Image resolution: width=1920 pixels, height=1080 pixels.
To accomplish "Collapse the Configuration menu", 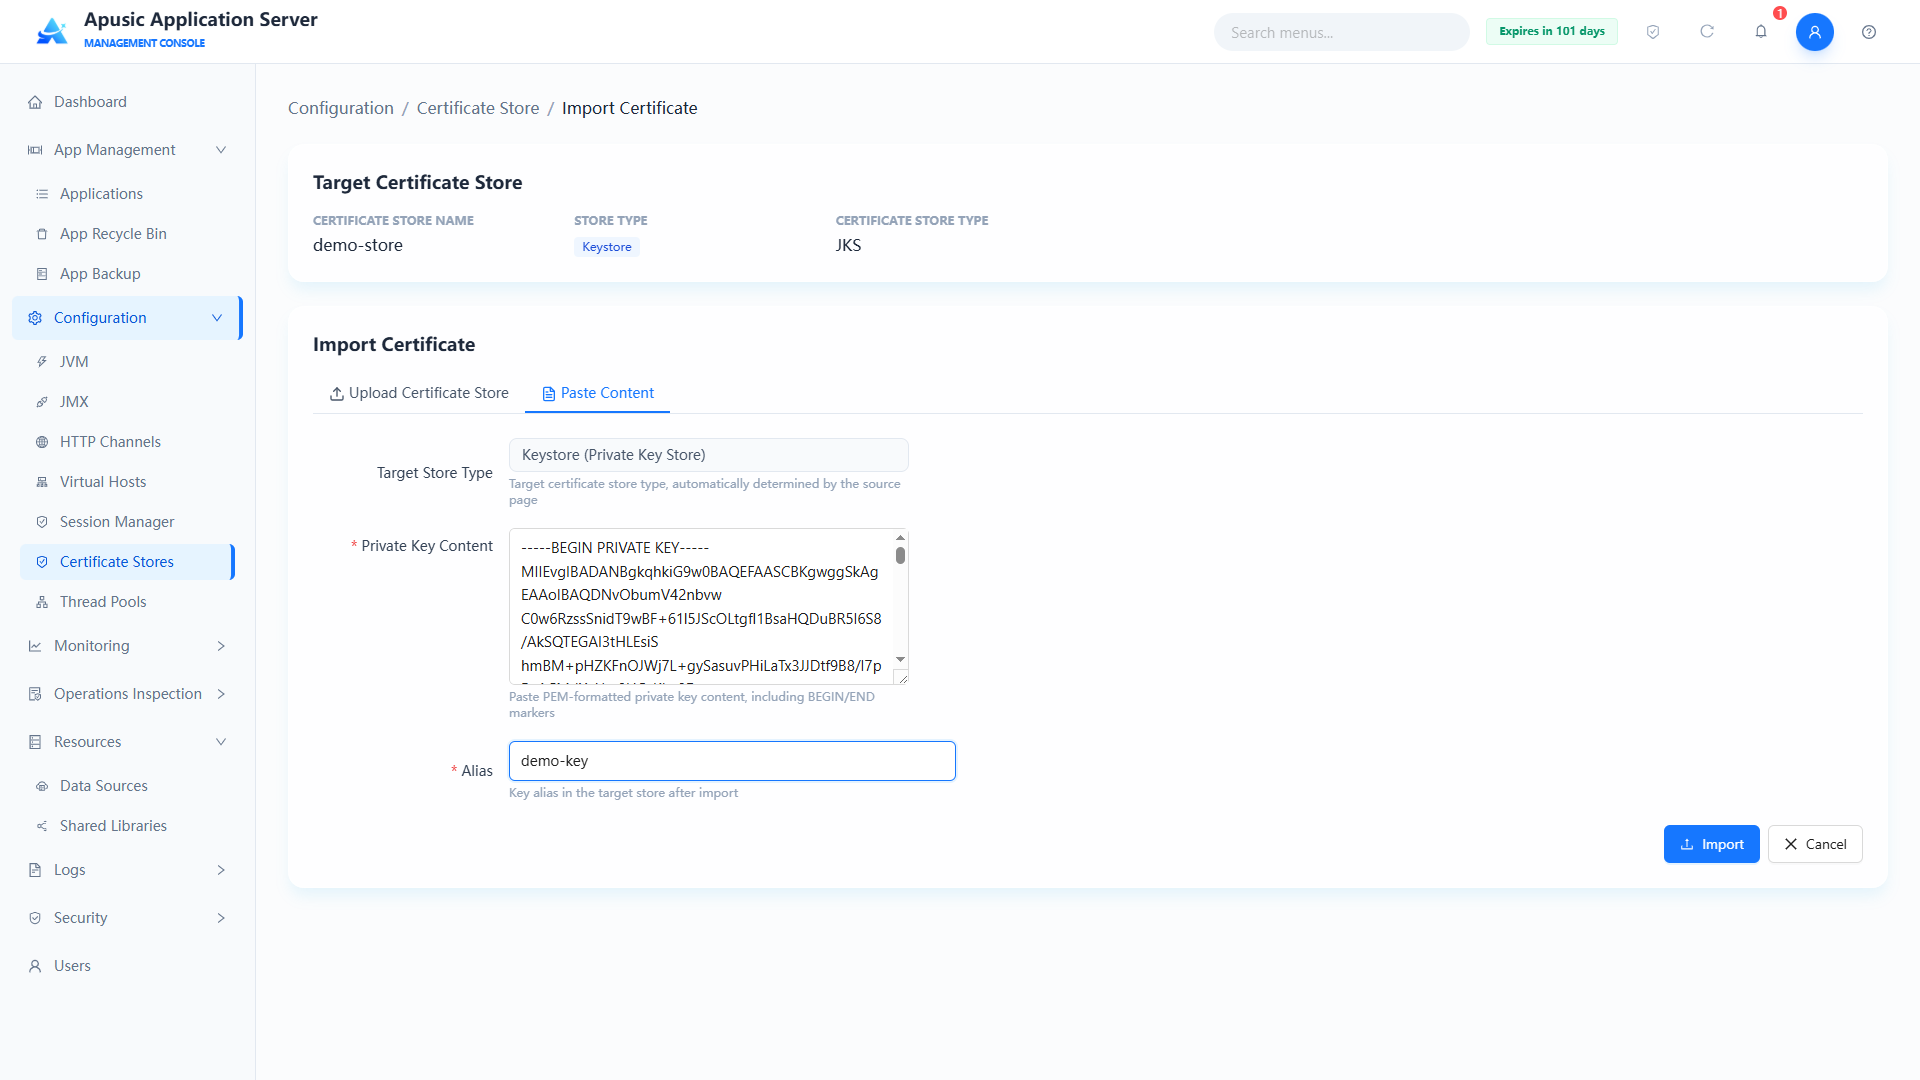I will 127,318.
